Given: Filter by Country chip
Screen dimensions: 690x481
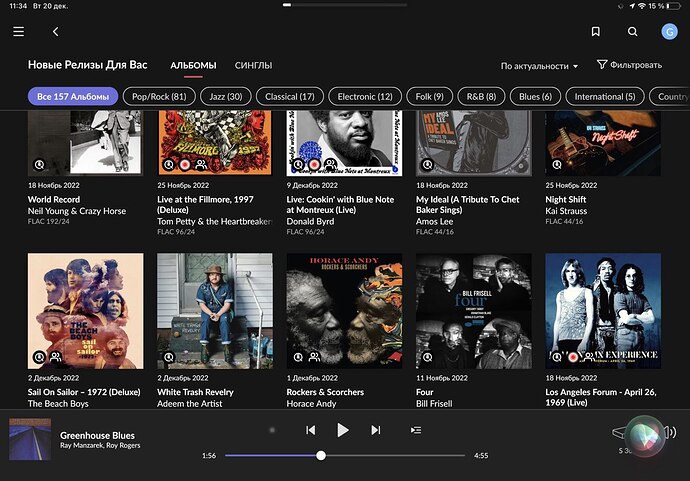Looking at the screenshot, I should [670, 96].
